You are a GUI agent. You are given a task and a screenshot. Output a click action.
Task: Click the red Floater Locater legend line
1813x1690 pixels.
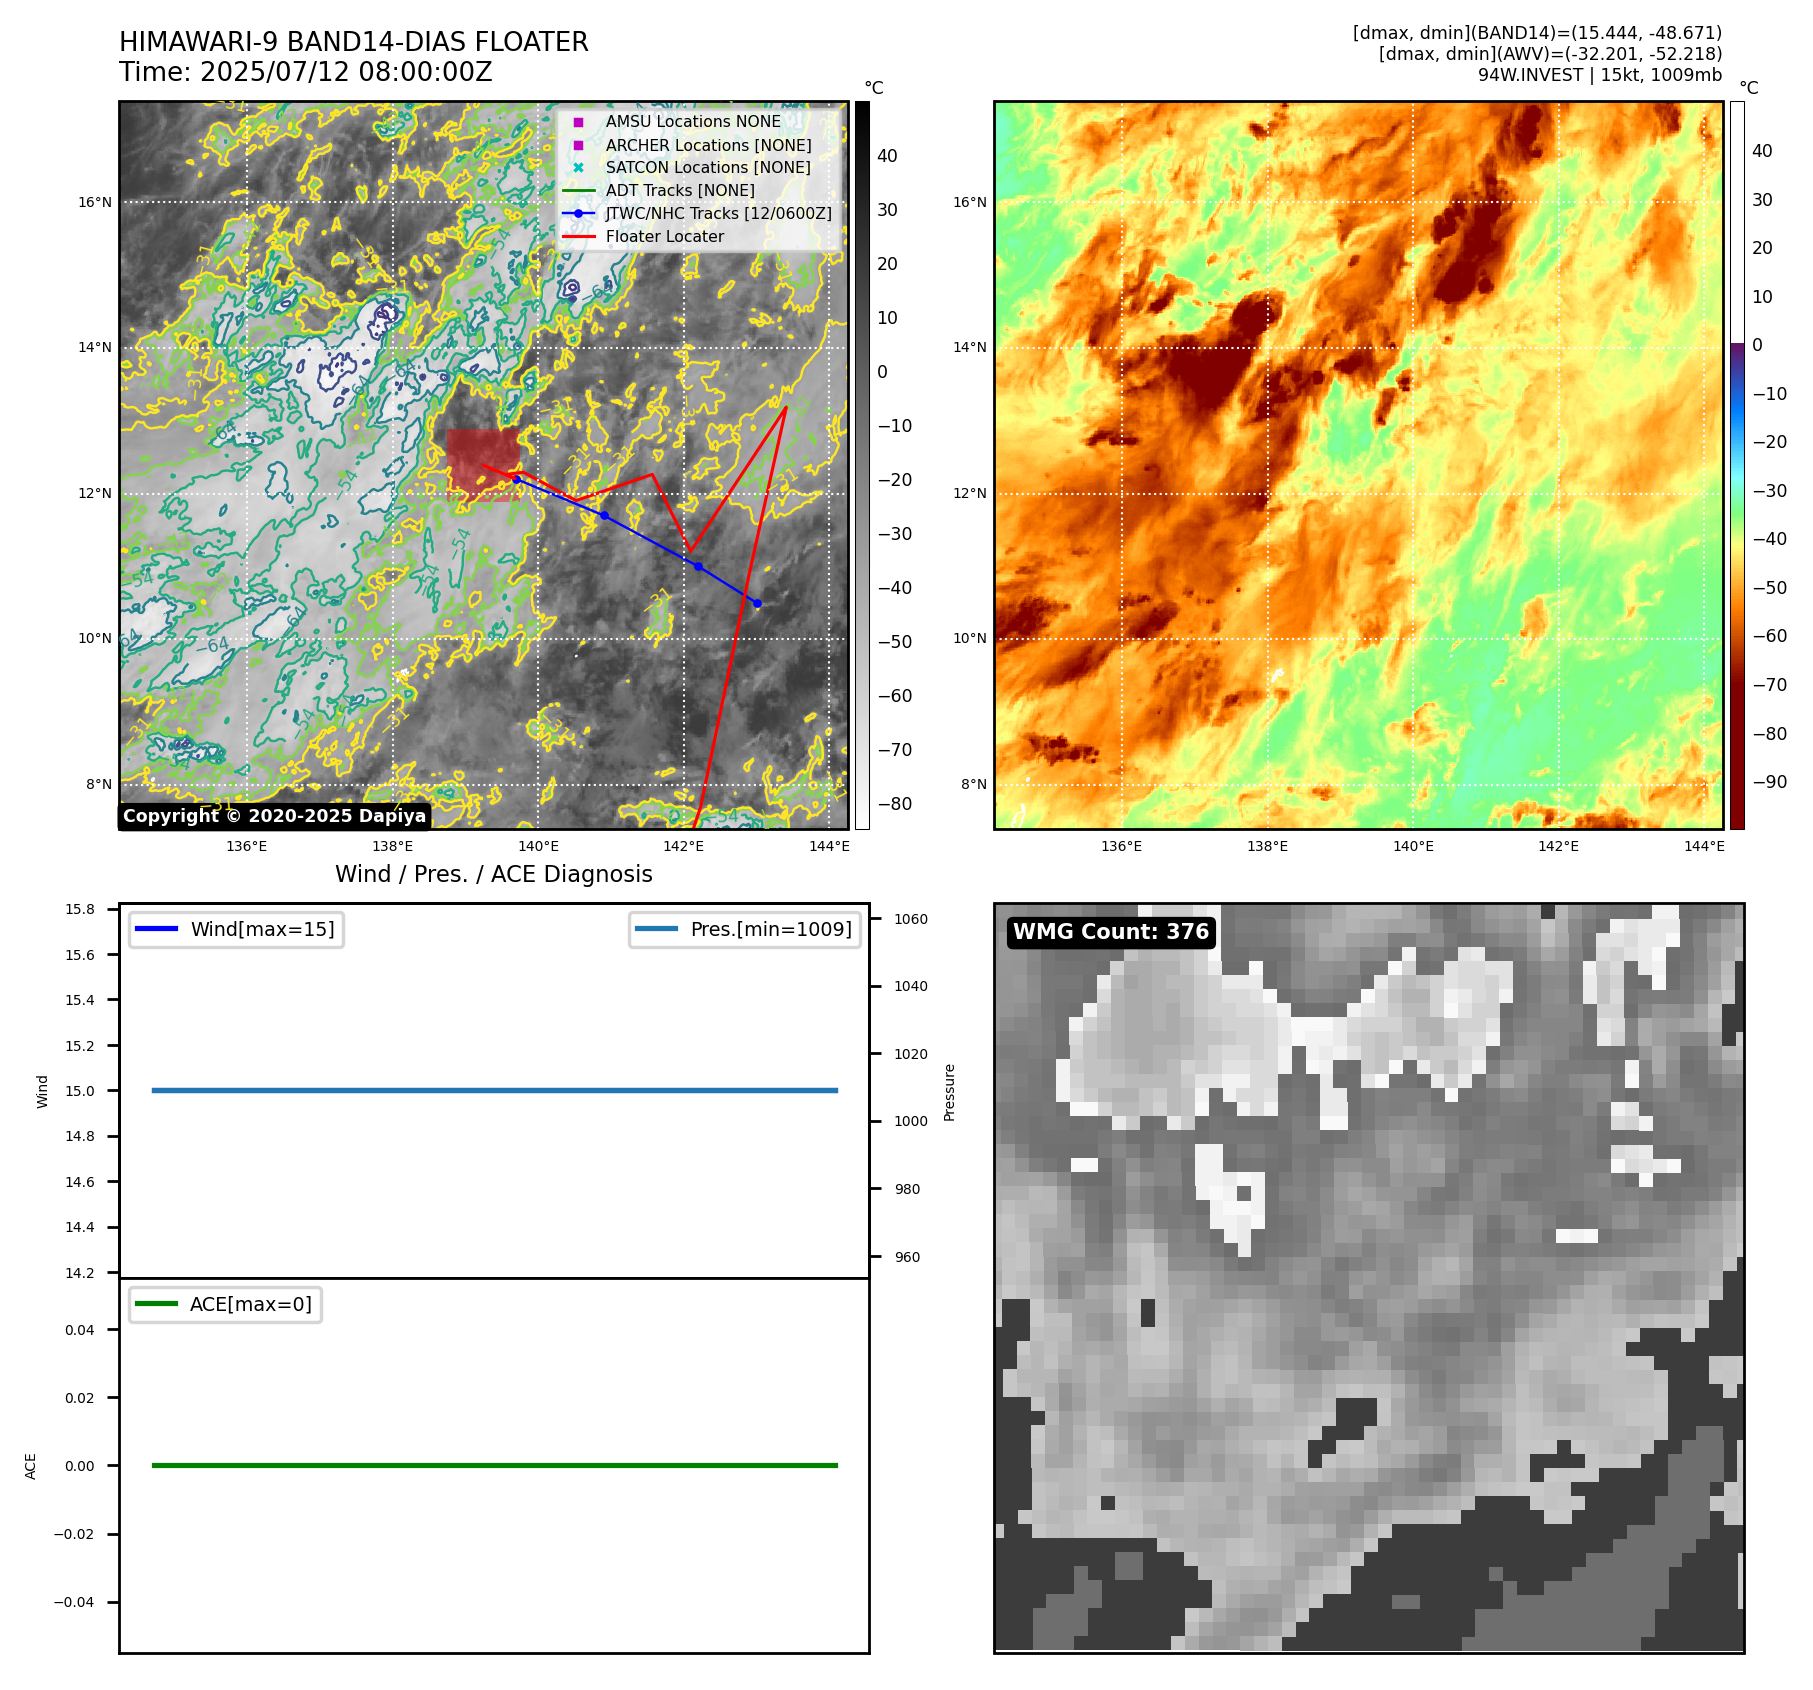pyautogui.click(x=579, y=237)
